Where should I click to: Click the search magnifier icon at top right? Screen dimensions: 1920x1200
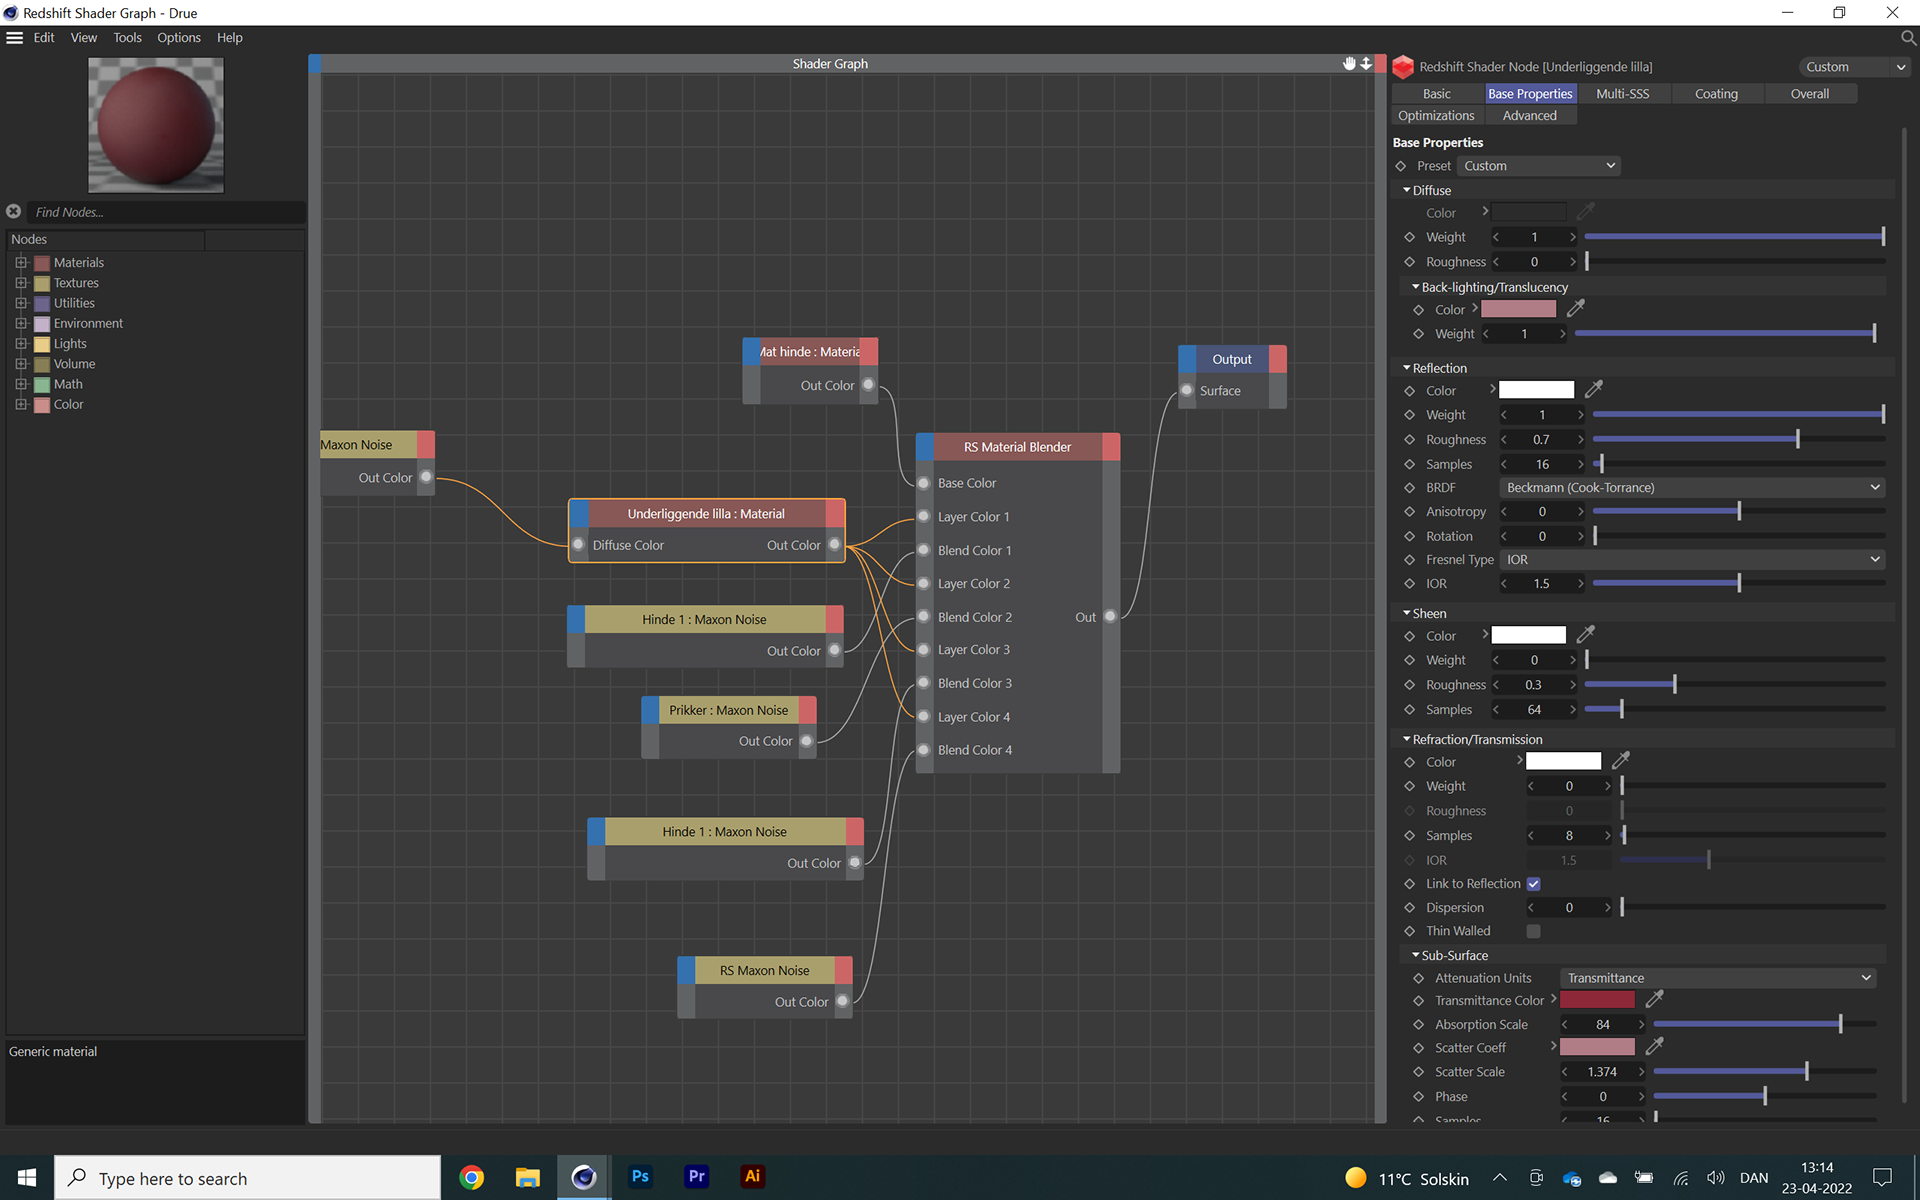tap(1907, 37)
